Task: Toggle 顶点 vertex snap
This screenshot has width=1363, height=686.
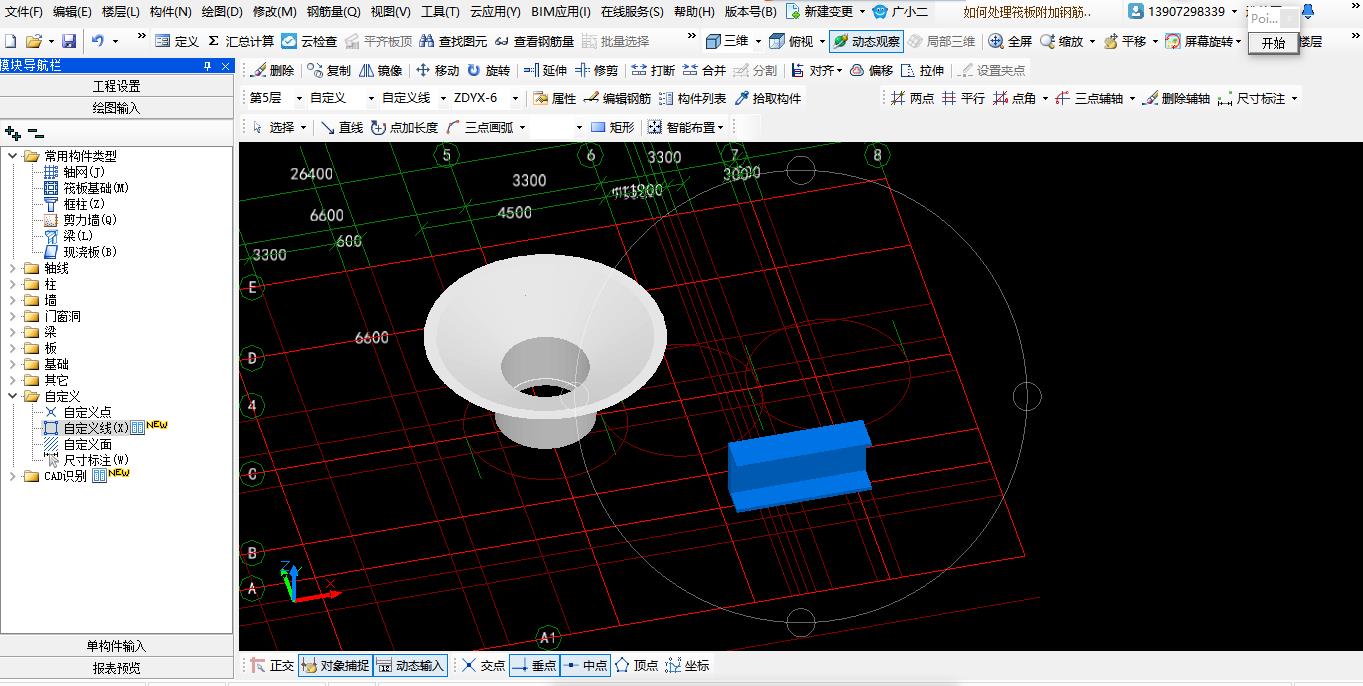Action: 636,666
